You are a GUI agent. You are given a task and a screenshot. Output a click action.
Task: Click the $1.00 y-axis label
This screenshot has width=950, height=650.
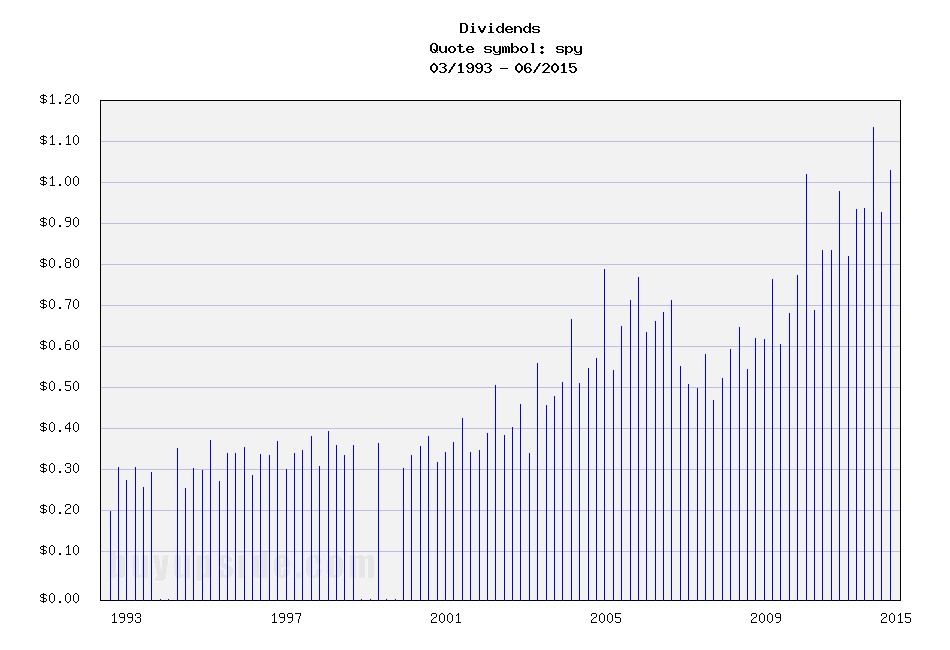click(x=59, y=182)
